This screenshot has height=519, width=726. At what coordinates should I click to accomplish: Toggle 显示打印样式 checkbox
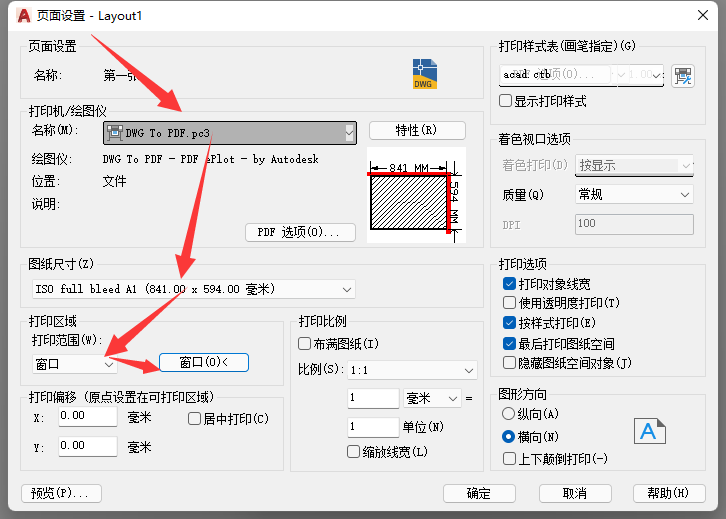point(506,100)
